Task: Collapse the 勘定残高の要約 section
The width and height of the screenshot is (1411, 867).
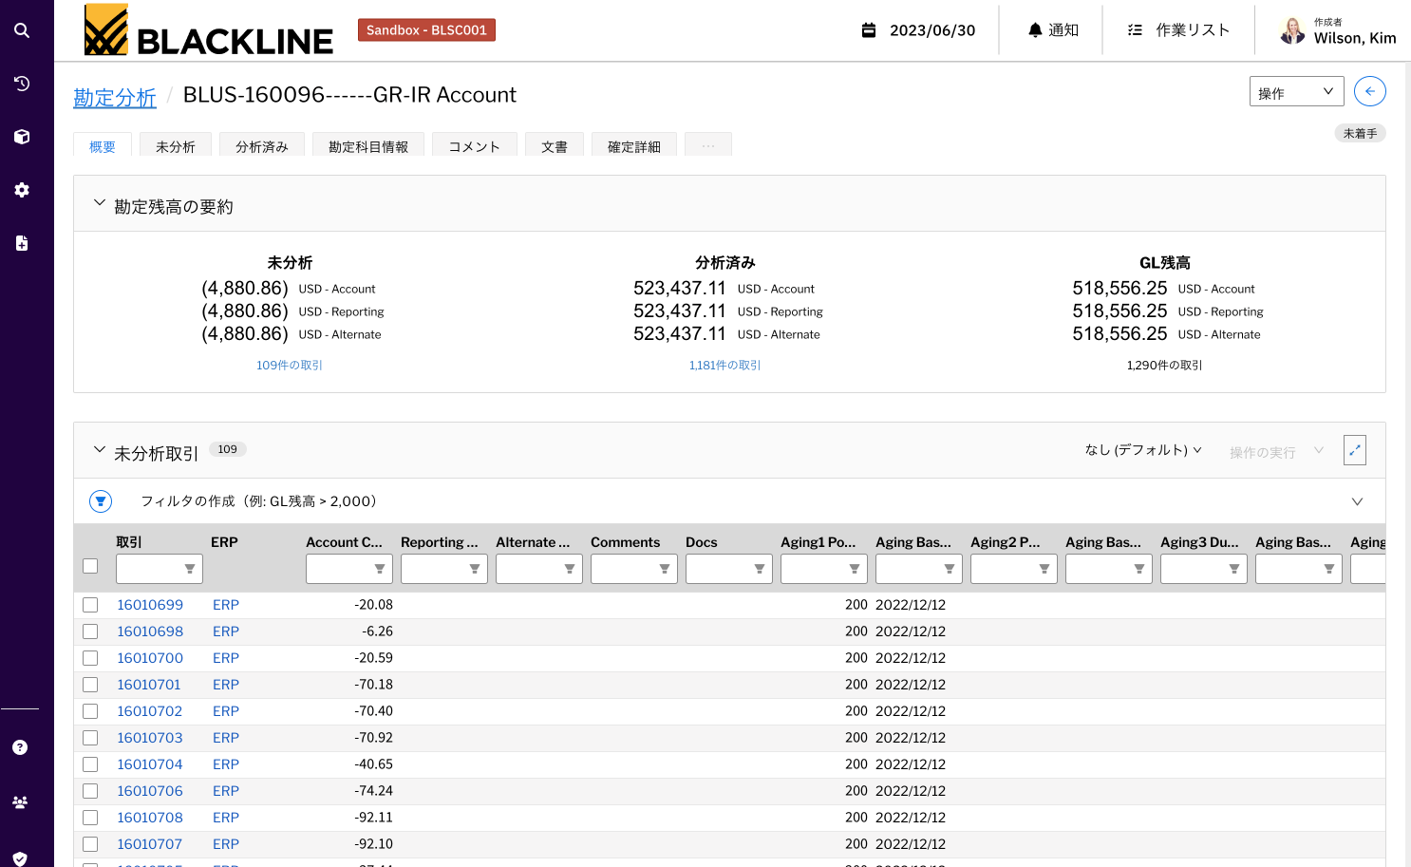Action: (99, 203)
